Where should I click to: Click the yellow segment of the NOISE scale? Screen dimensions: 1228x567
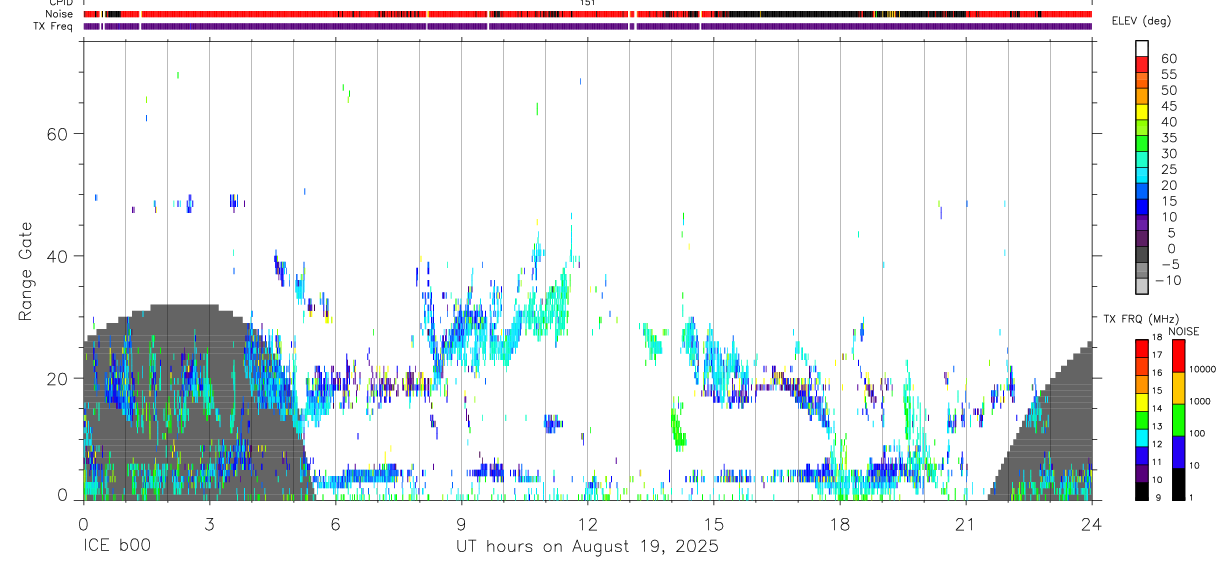(x=1178, y=387)
